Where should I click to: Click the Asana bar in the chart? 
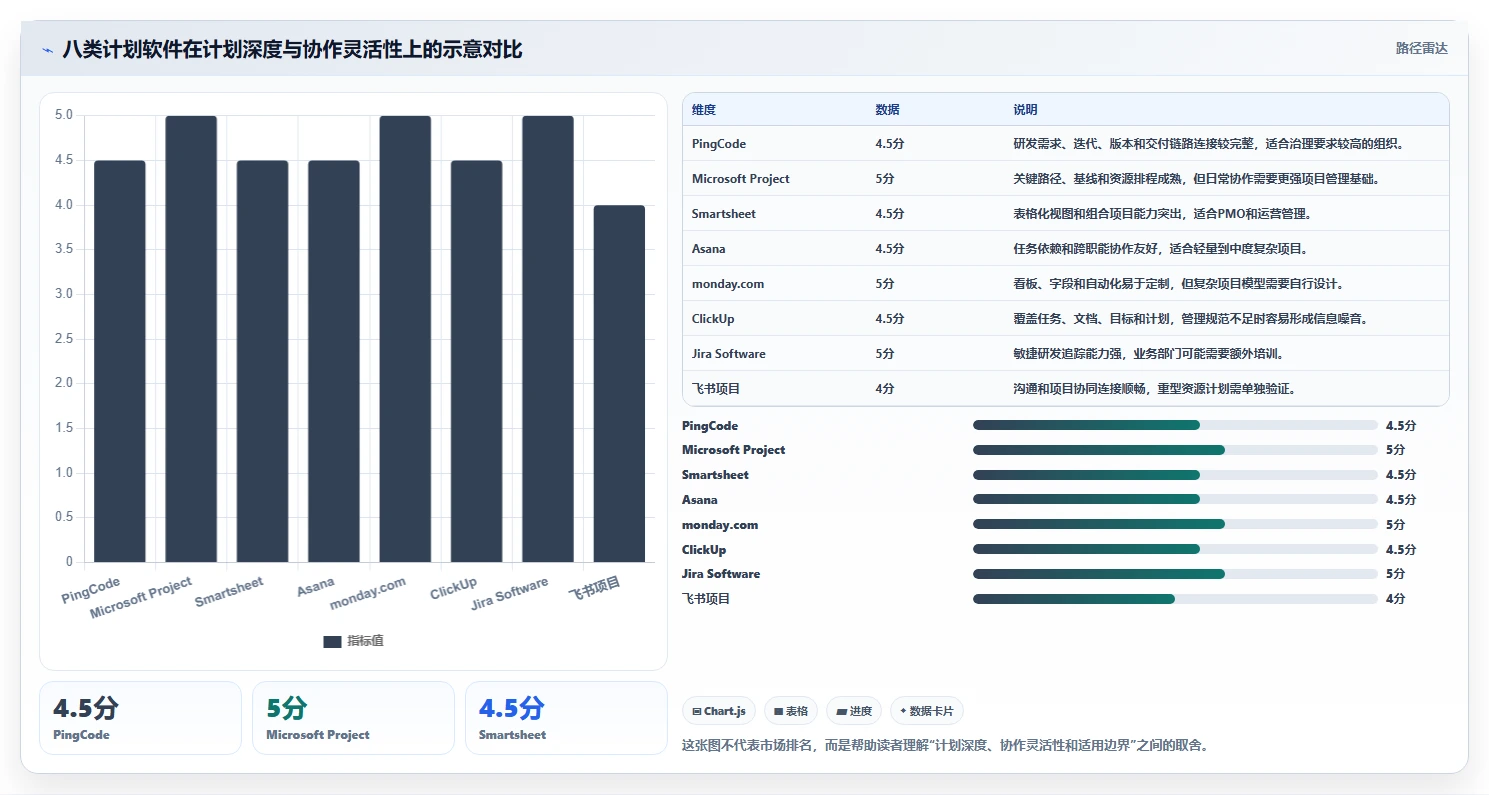pos(334,361)
